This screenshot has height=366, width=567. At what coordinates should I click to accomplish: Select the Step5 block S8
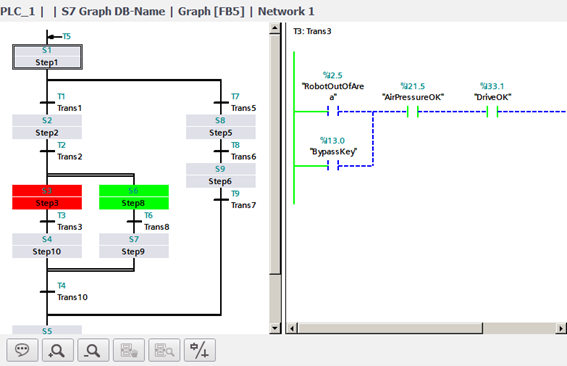221,127
